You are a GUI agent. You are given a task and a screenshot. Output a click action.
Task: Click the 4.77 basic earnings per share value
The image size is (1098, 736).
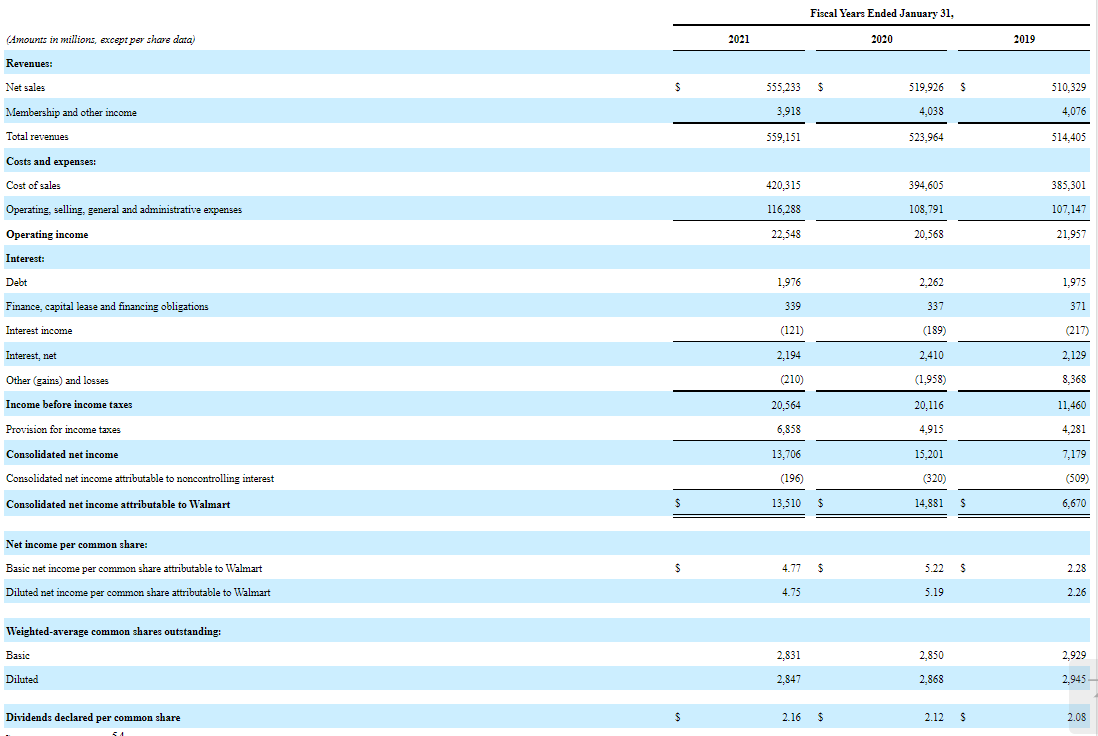point(789,567)
